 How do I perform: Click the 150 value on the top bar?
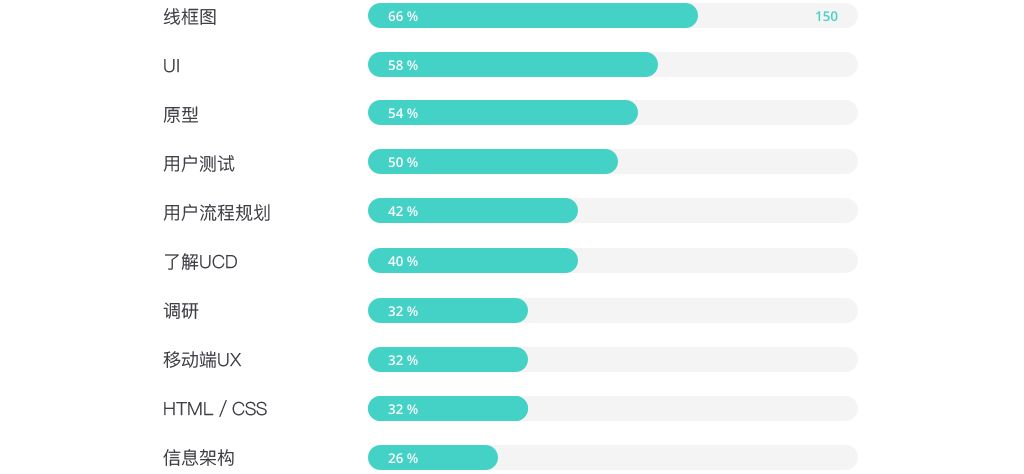point(826,16)
